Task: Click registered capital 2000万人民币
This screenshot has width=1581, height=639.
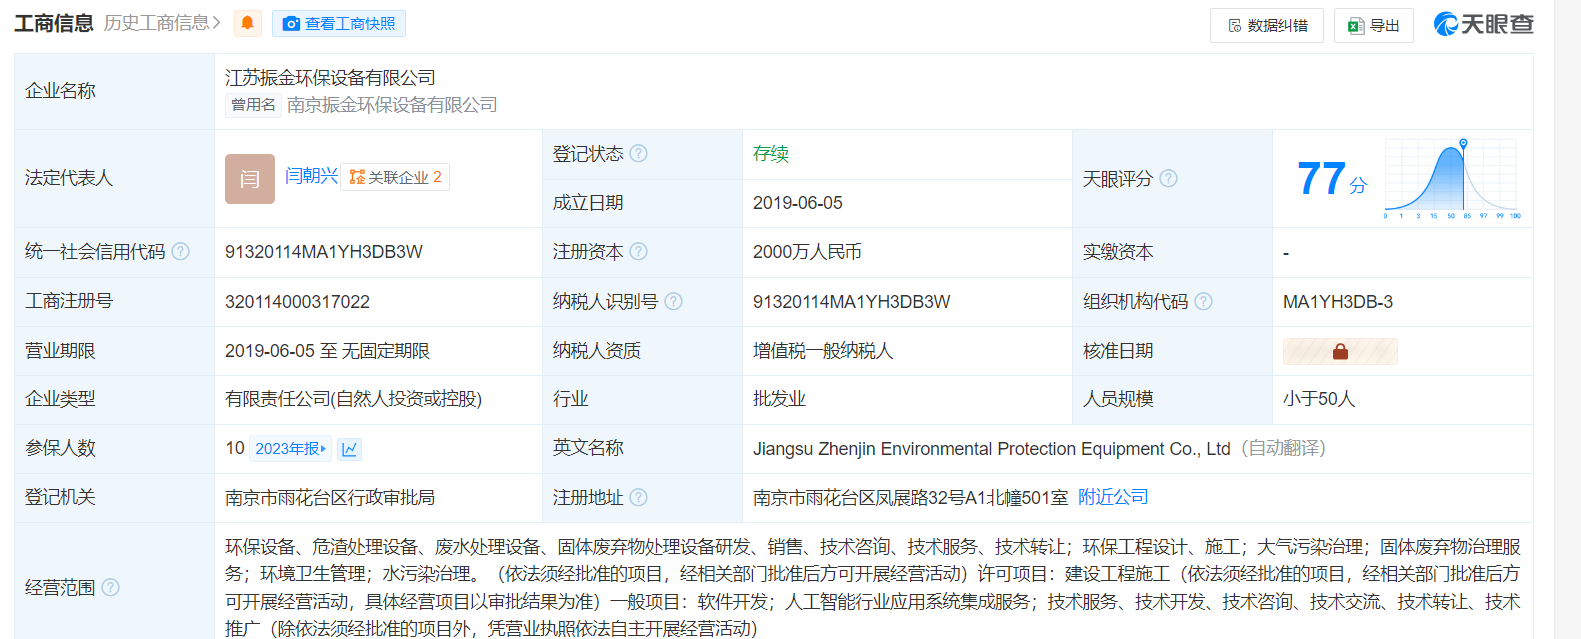Action: coord(807,252)
